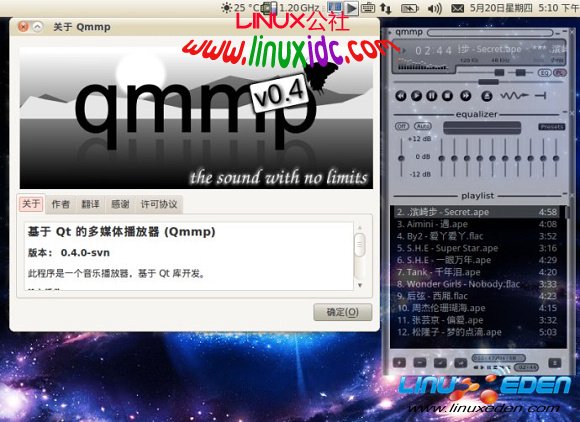
Task: Click the balance slider handle in qmmp
Action: [520, 72]
